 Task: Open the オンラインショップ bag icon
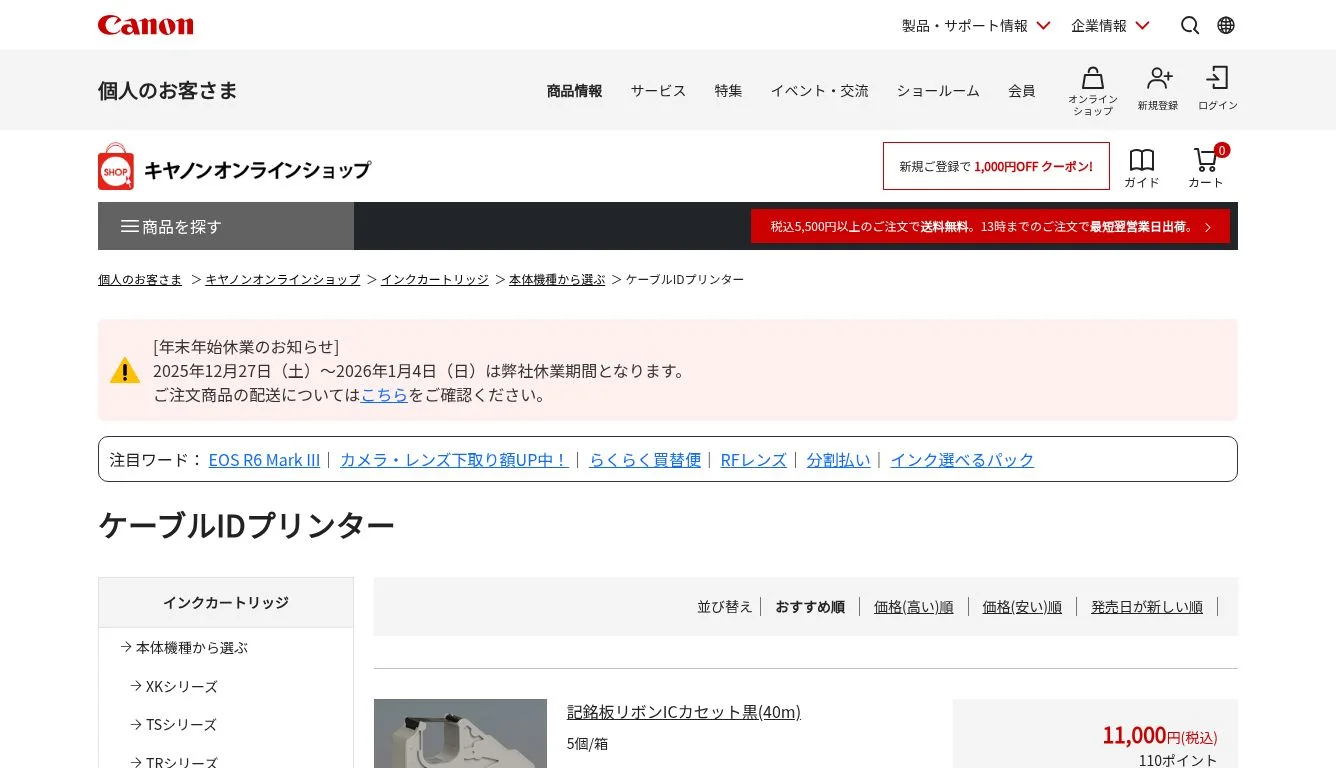pos(1092,80)
